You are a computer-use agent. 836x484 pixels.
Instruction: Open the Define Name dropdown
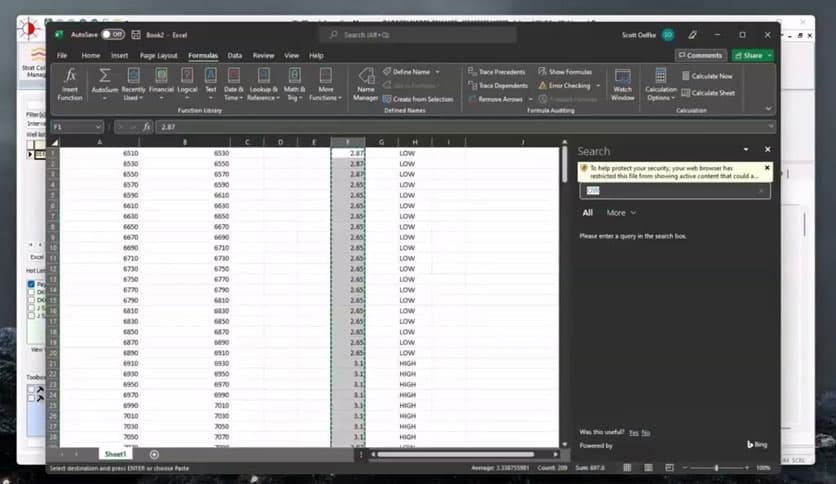[438, 71]
